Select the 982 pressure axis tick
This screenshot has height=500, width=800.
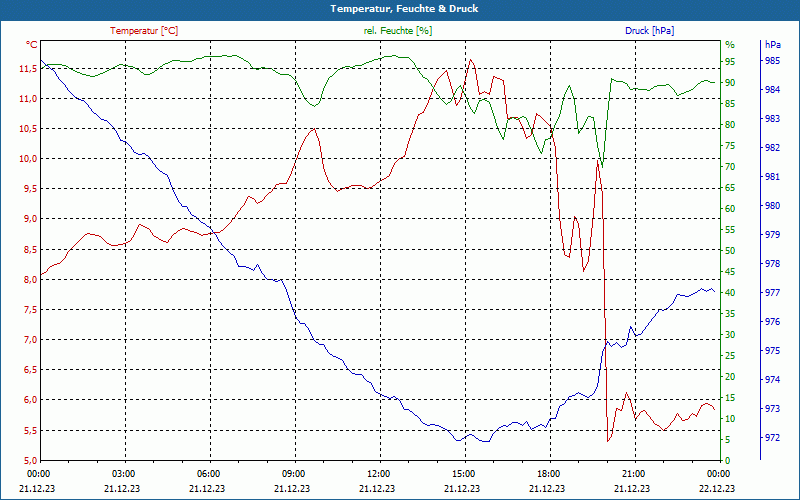tap(773, 148)
